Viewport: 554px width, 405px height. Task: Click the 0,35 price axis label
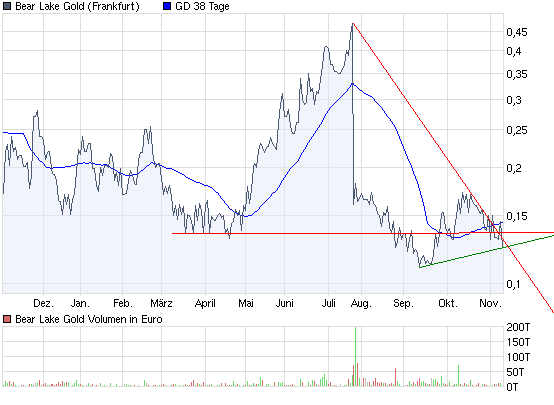[x=517, y=74]
